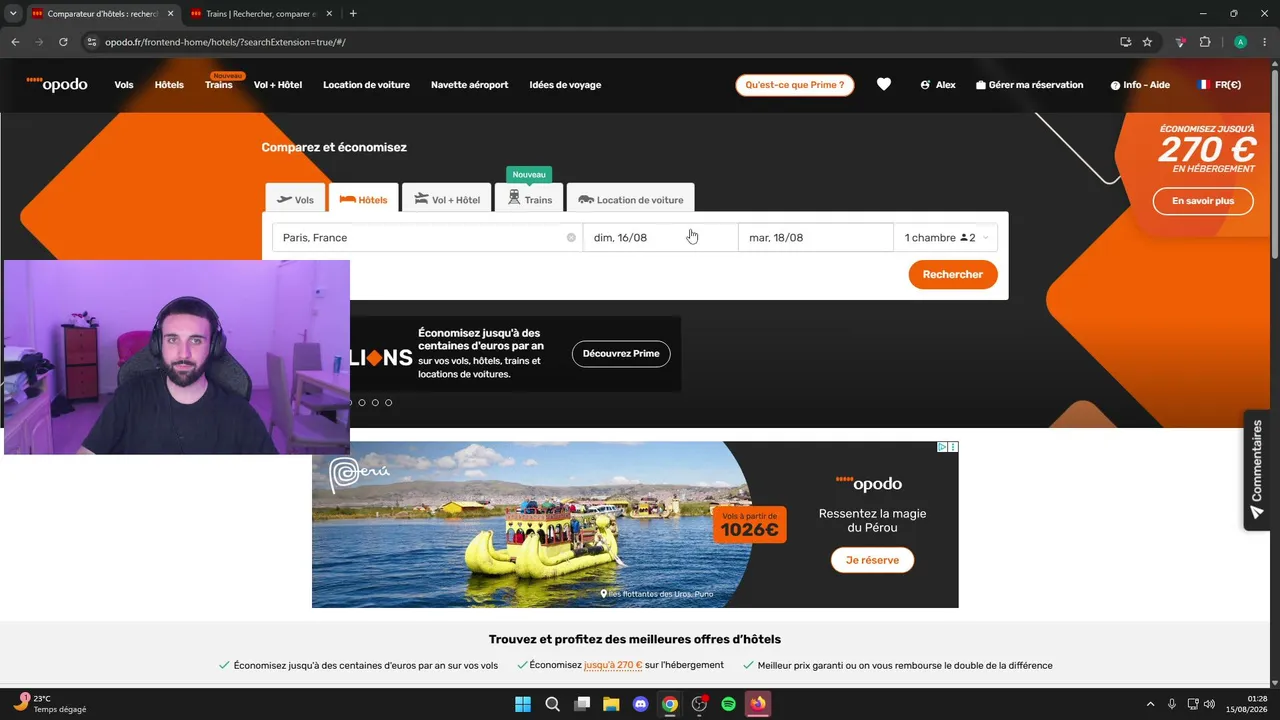Viewport: 1280px width, 720px height.
Task: Click the microphone icon in system tray
Action: [1172, 704]
